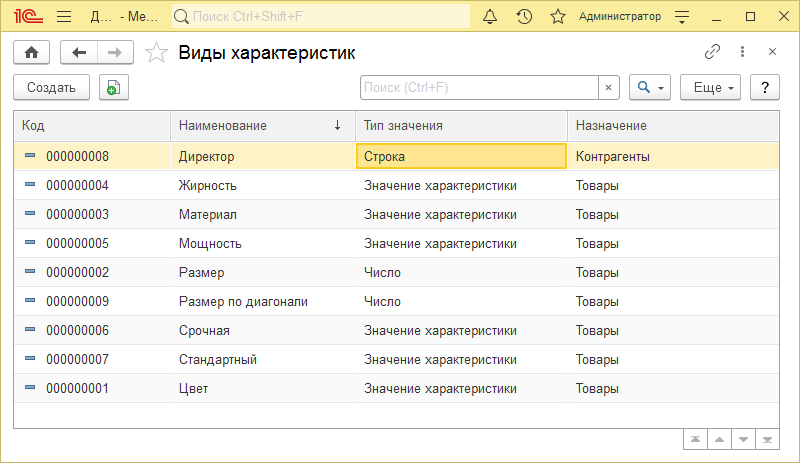Select the row icon for 000000002
This screenshot has width=800, height=463.
coord(30,272)
